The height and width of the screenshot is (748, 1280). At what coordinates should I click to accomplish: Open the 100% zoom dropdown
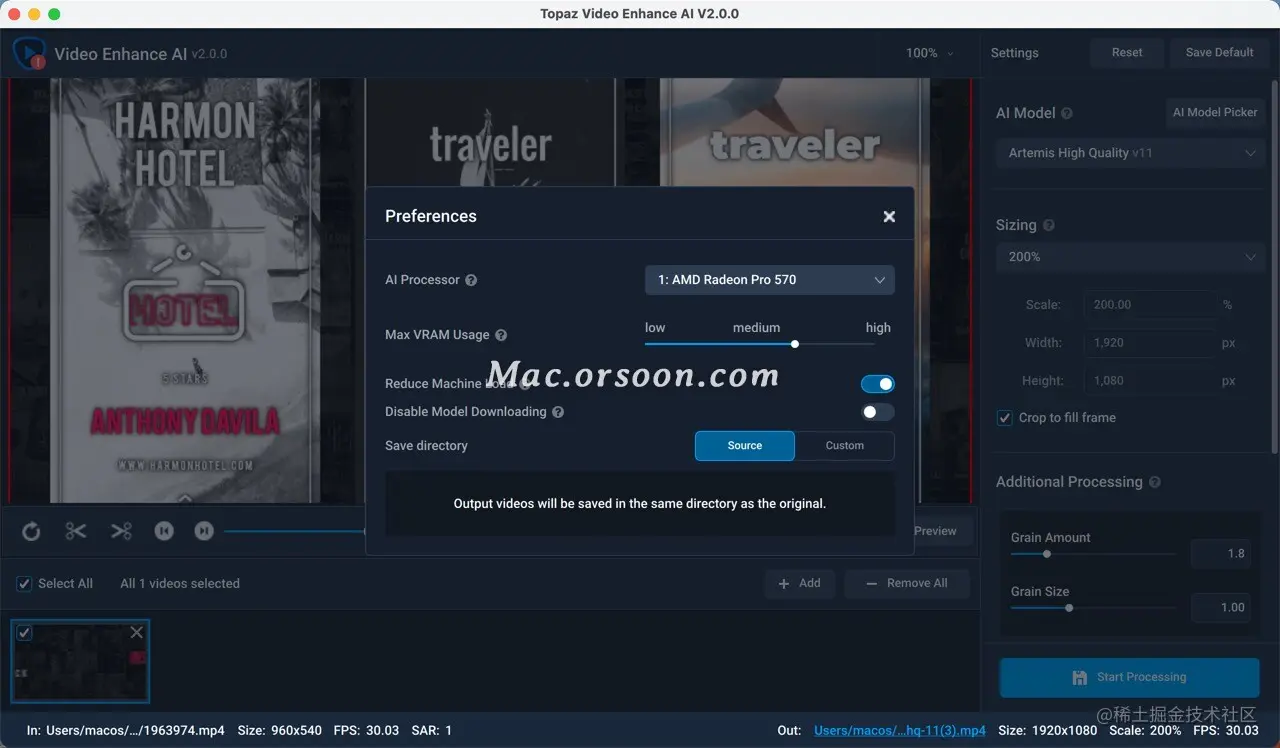pos(930,53)
